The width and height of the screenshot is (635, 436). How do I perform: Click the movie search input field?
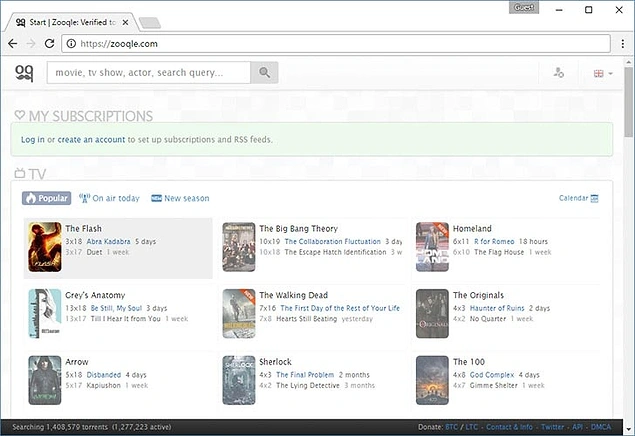coord(149,72)
